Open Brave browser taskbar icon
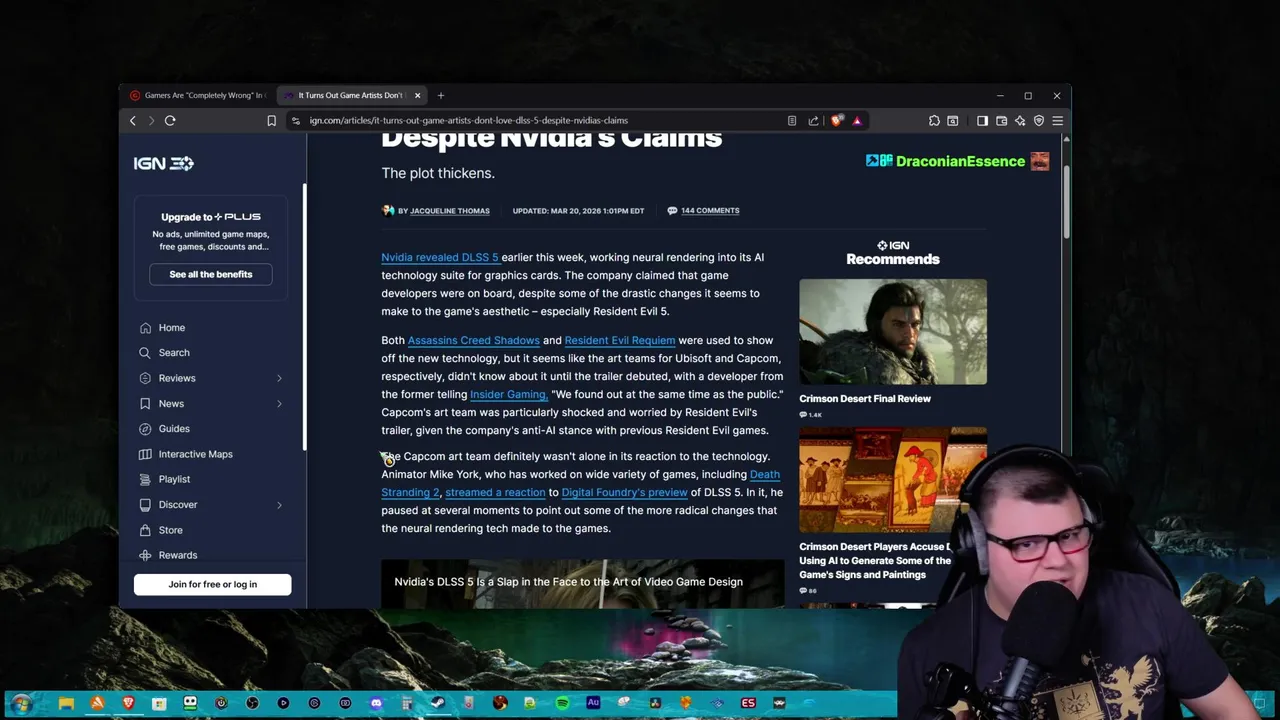This screenshot has width=1280, height=720. point(128,704)
